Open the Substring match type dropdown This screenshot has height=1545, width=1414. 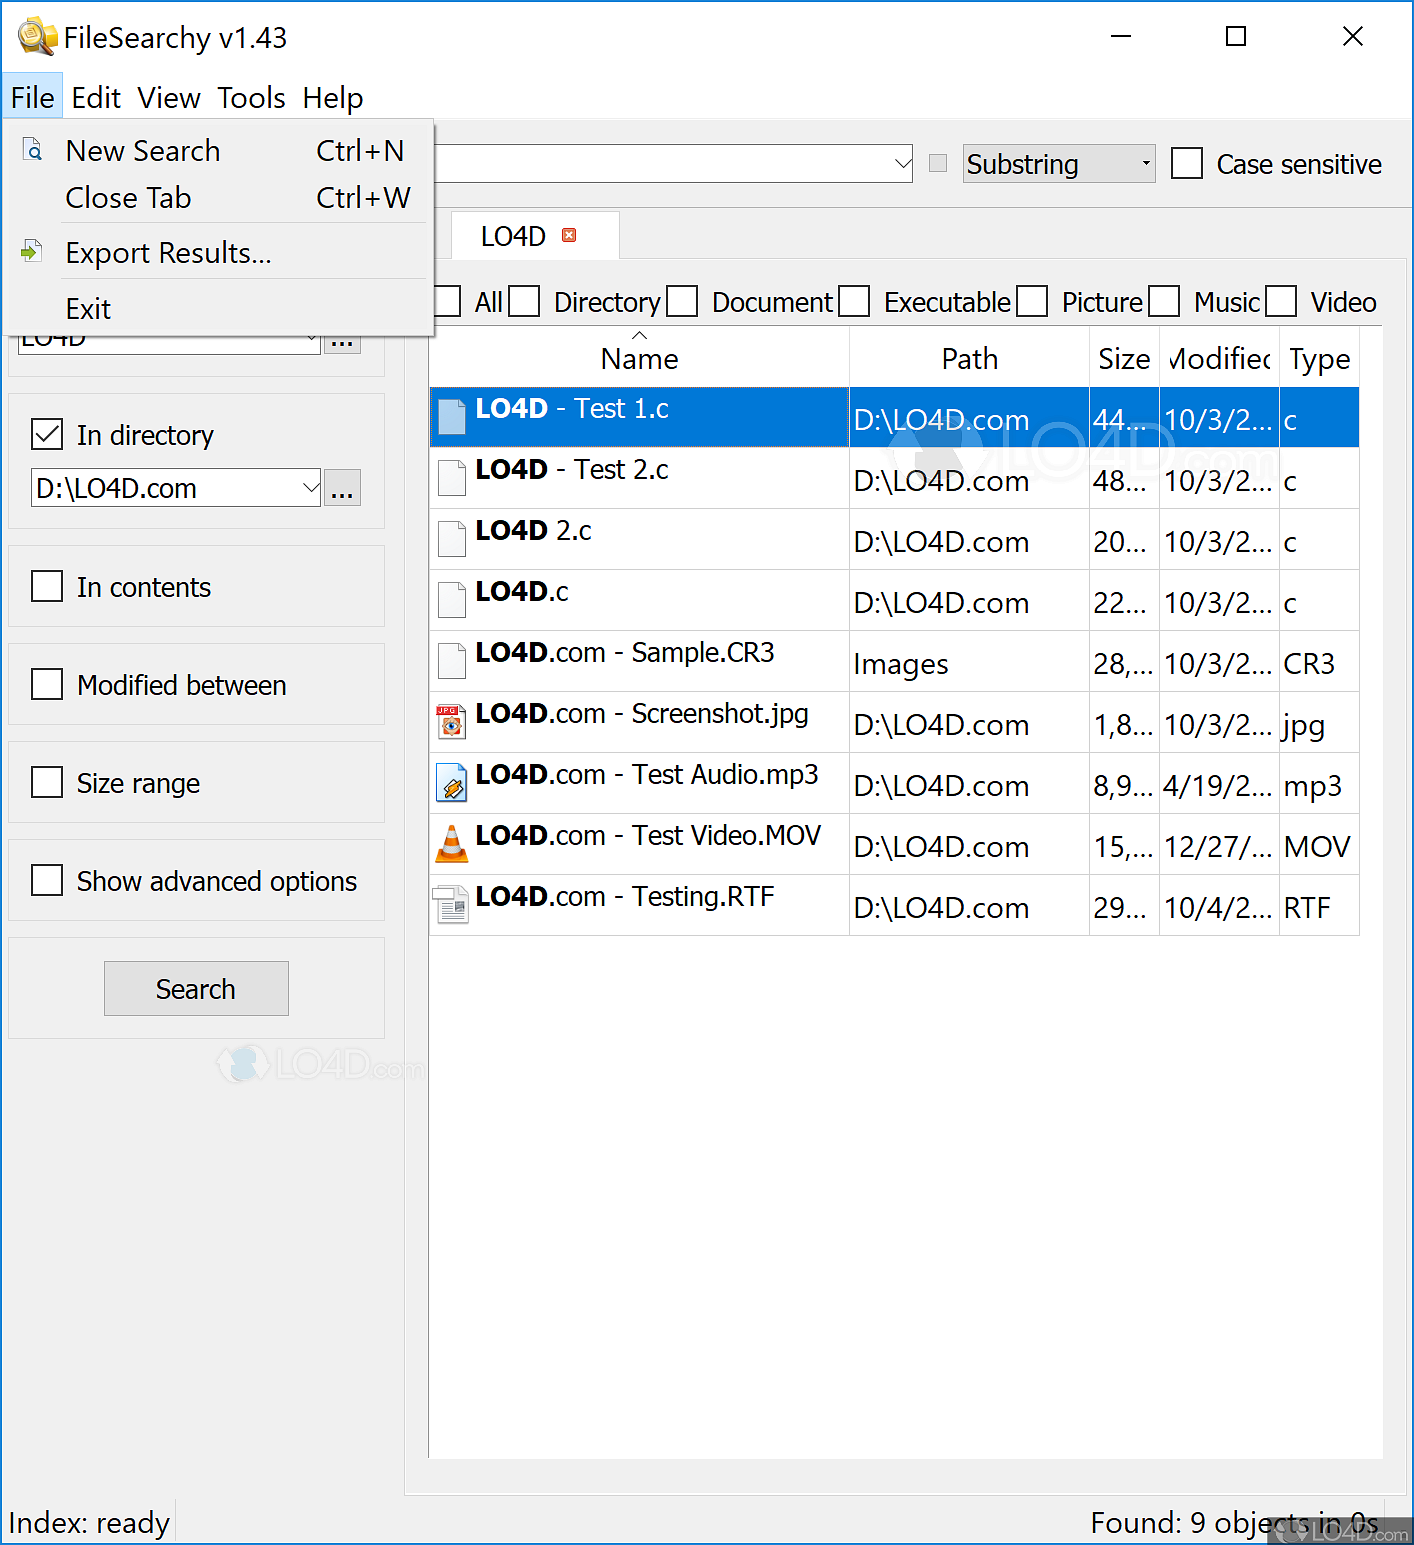click(1146, 163)
